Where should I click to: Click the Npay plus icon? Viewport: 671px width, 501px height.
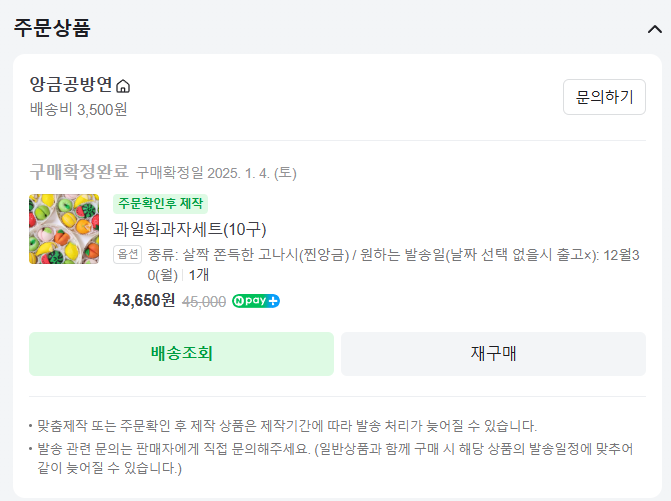[x=255, y=300]
